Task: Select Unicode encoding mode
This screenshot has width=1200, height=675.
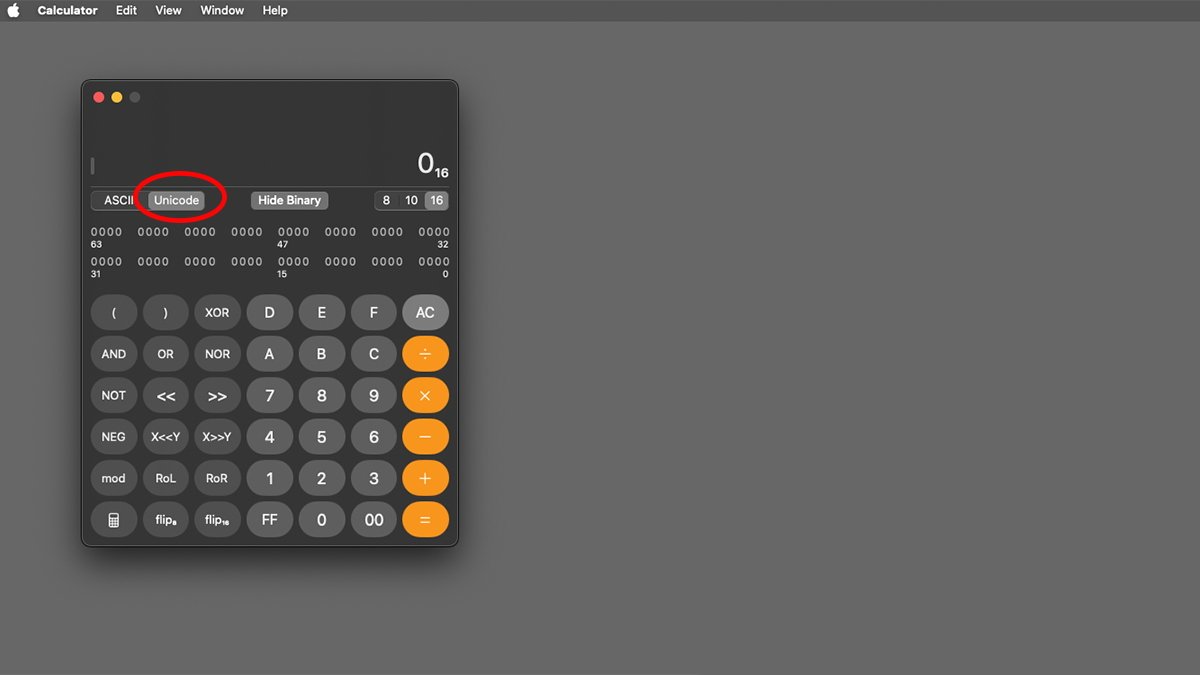Action: pyautogui.click(x=176, y=201)
